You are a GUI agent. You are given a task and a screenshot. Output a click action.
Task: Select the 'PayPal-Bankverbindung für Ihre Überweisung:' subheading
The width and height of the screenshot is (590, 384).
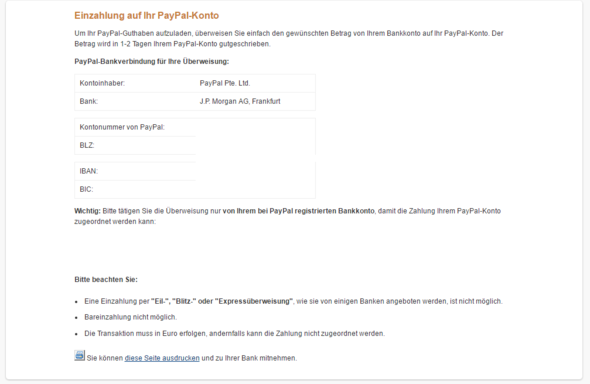pyautogui.click(x=152, y=61)
